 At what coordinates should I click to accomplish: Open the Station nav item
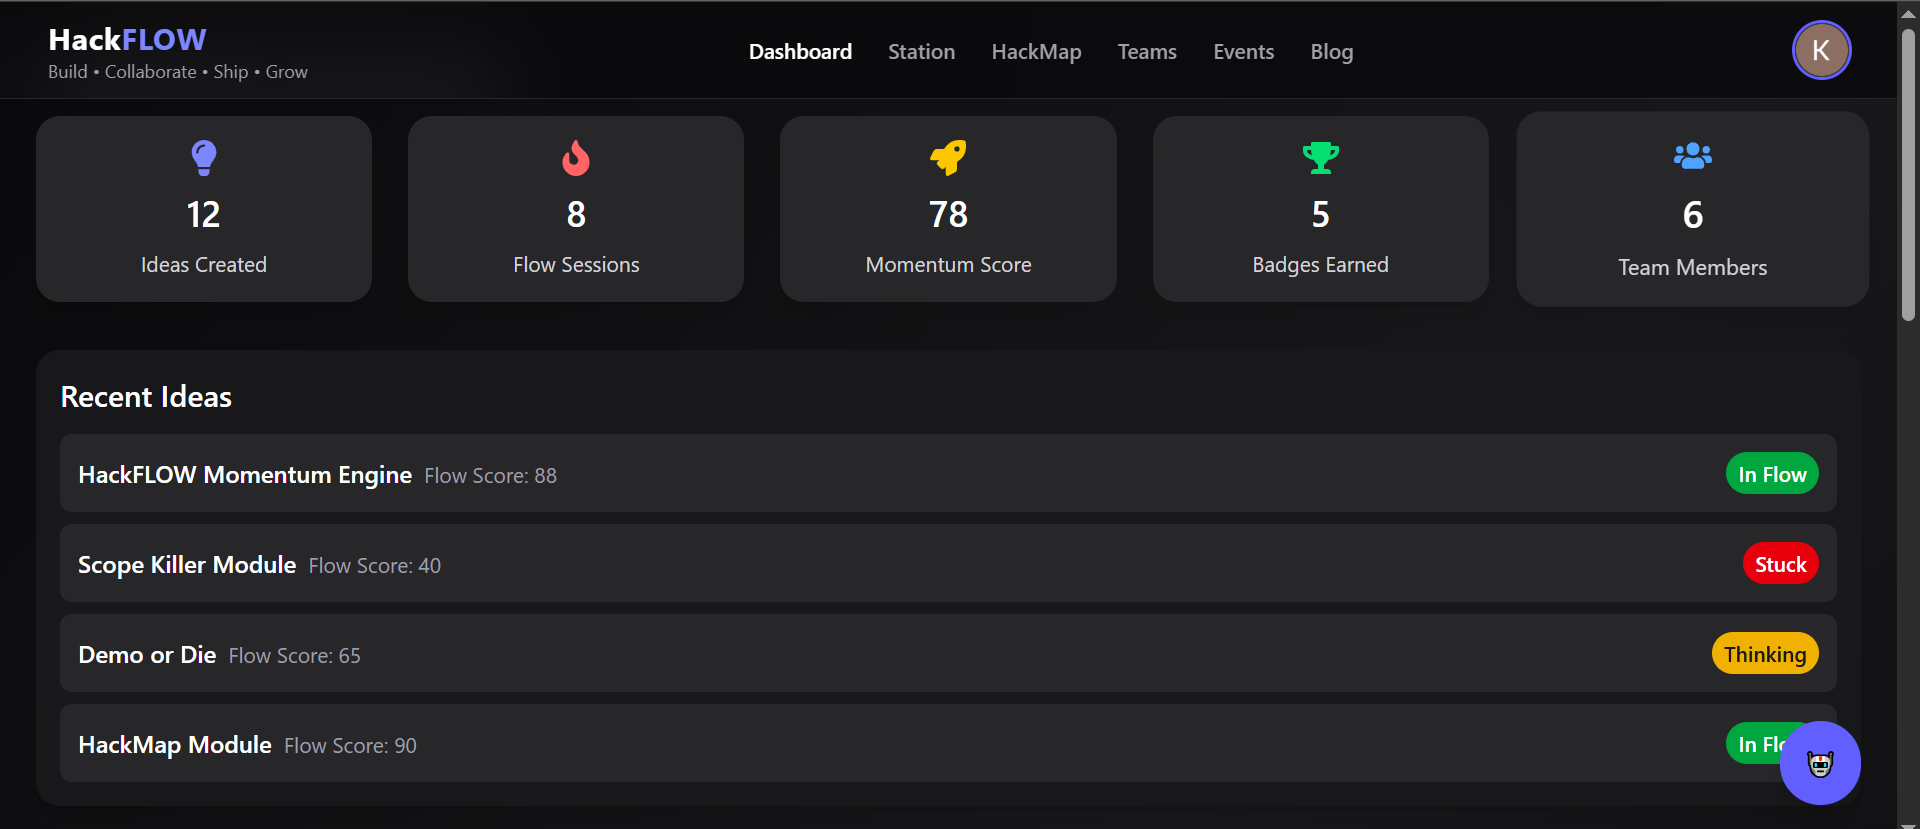[921, 52]
